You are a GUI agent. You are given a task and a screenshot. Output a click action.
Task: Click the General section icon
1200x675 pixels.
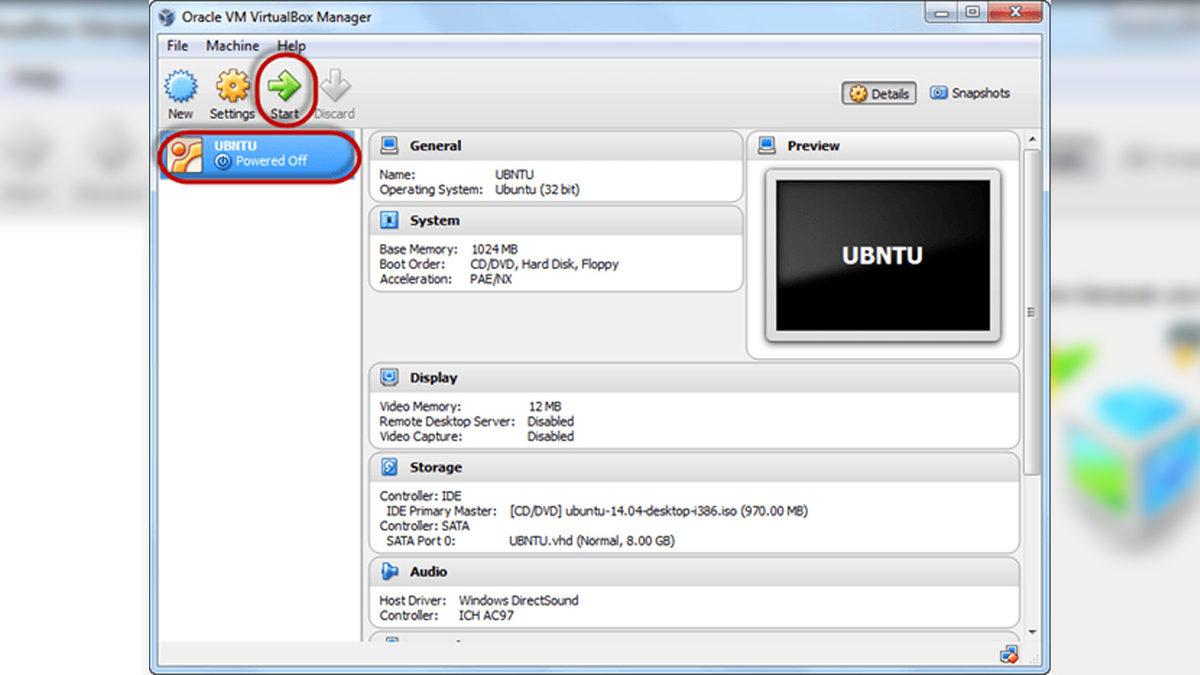(x=391, y=144)
